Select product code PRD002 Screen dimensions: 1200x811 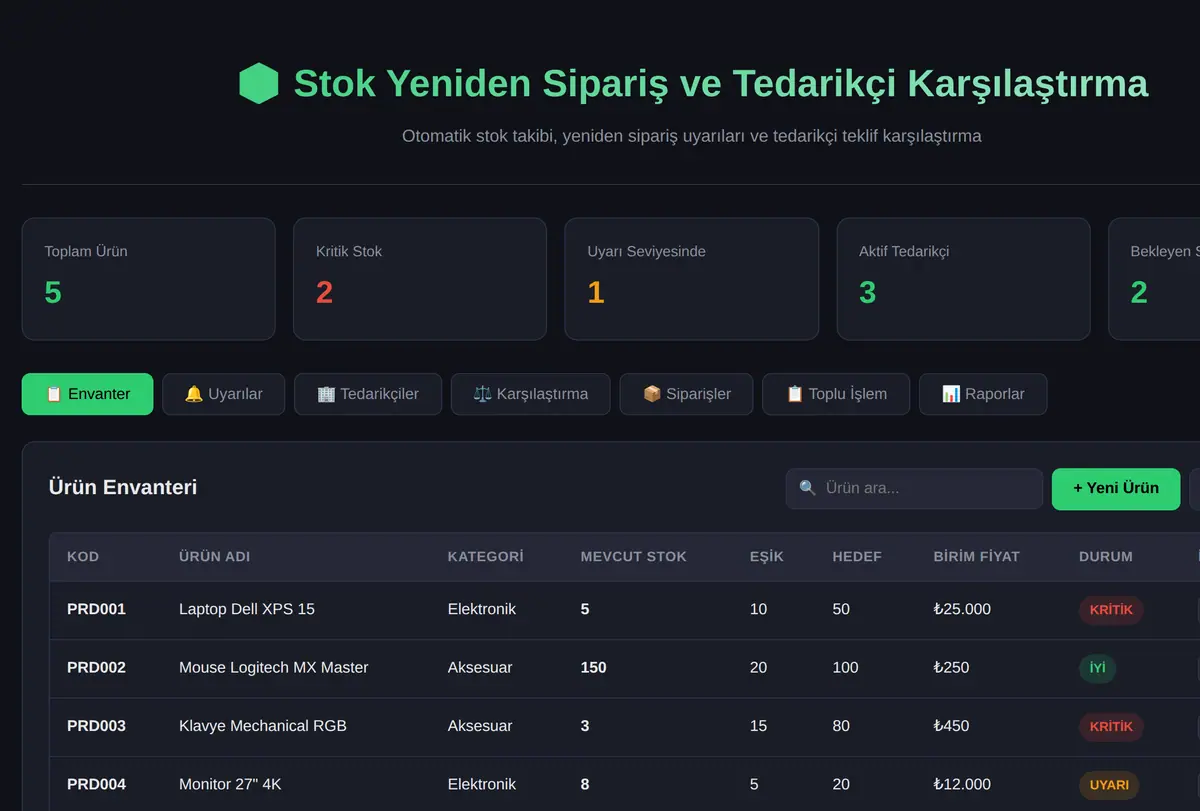96,667
